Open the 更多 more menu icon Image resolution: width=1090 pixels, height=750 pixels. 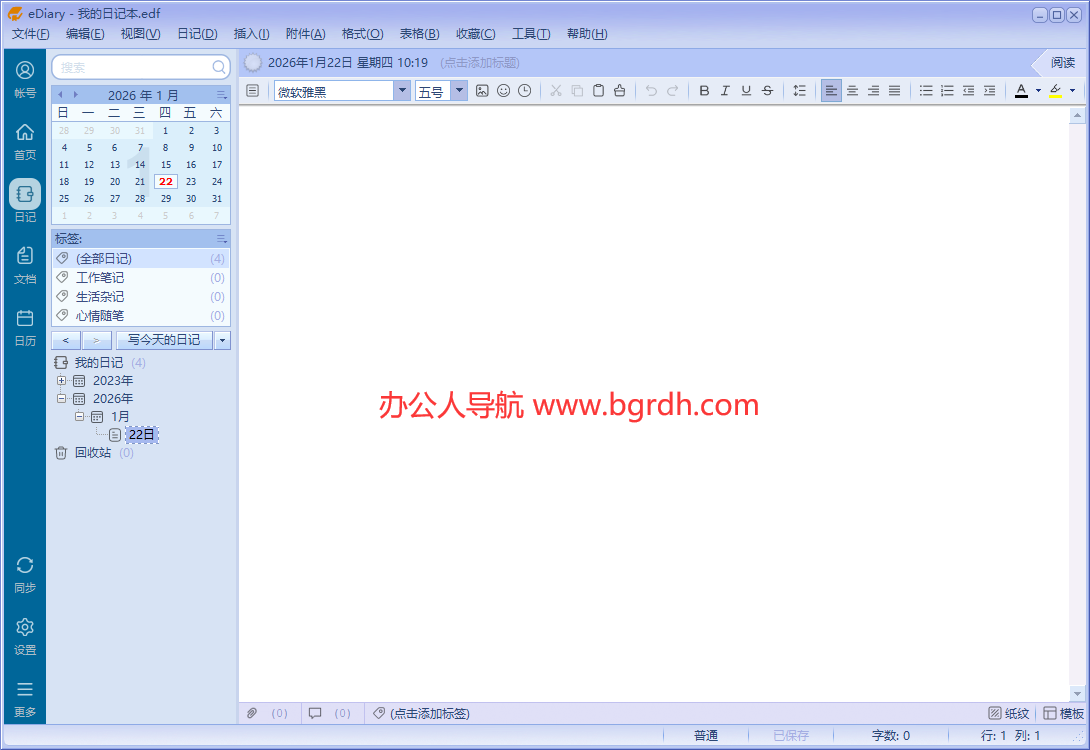click(25, 699)
